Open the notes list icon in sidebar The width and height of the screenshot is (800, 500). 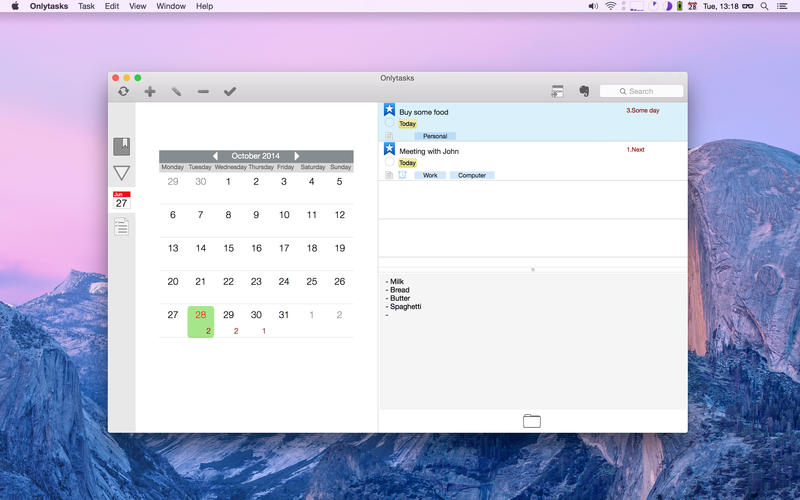coord(121,227)
